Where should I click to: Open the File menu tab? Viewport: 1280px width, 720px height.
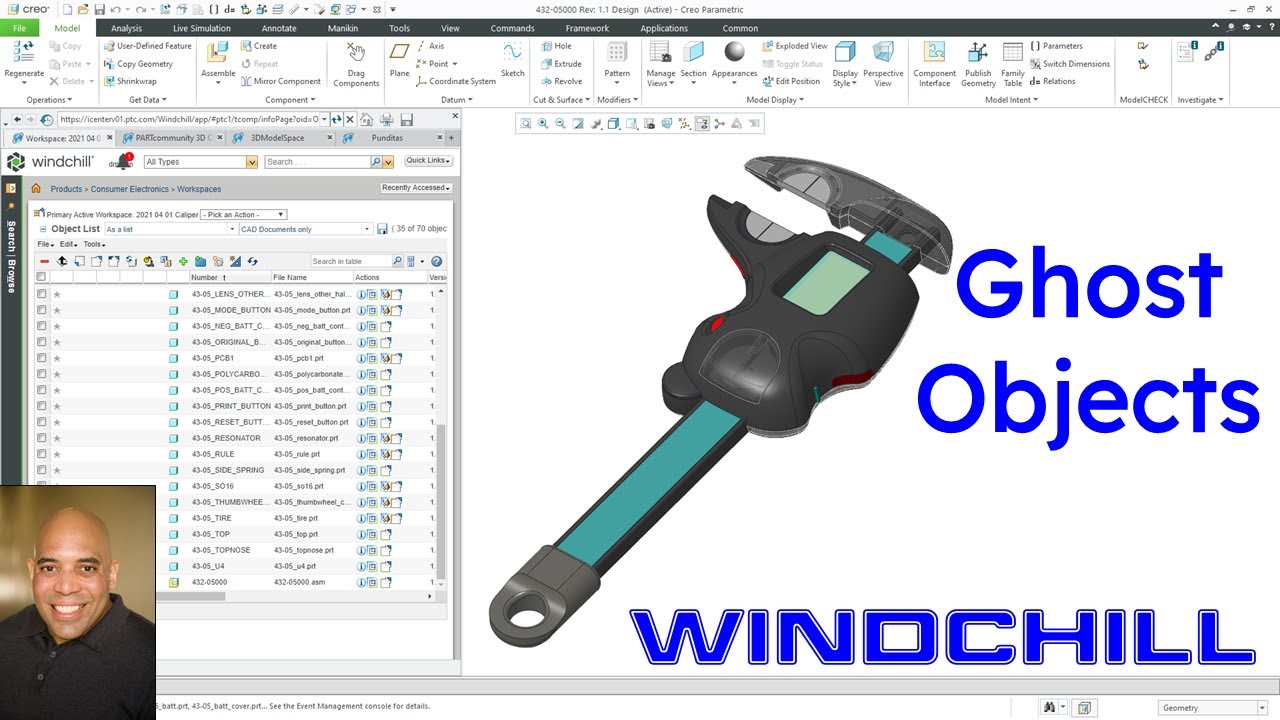[x=20, y=28]
